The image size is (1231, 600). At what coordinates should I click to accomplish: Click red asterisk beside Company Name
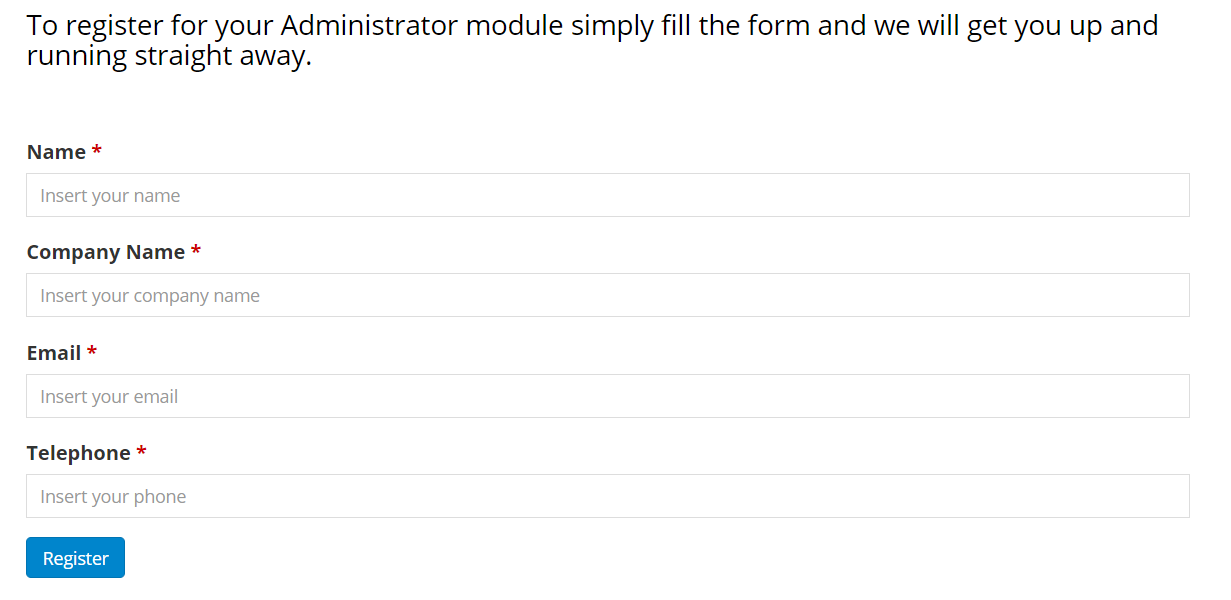[x=196, y=250]
